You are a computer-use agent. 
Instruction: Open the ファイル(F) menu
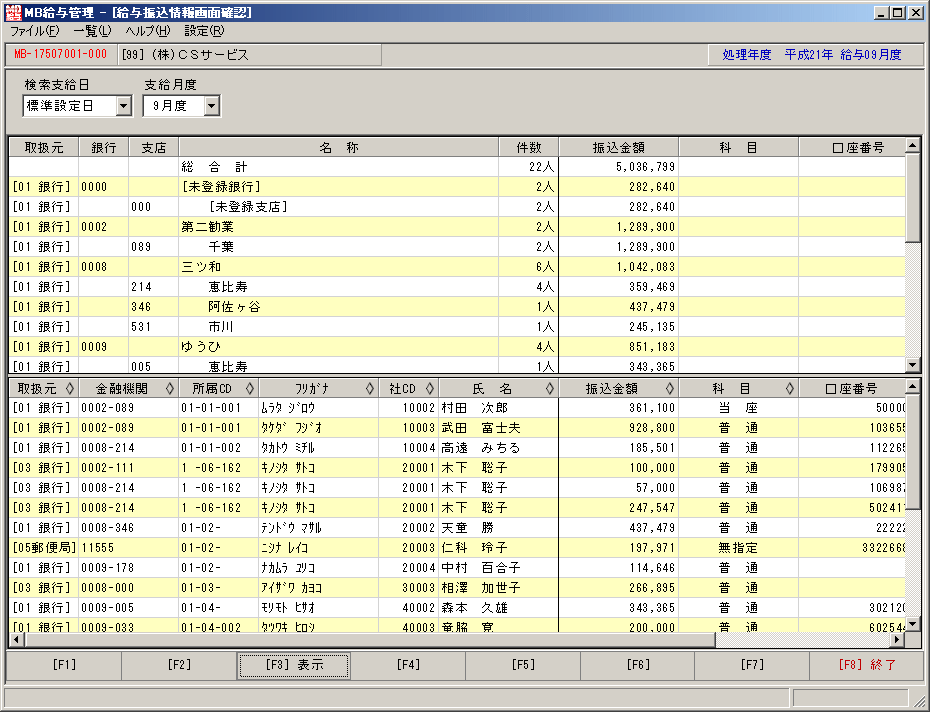pos(34,31)
